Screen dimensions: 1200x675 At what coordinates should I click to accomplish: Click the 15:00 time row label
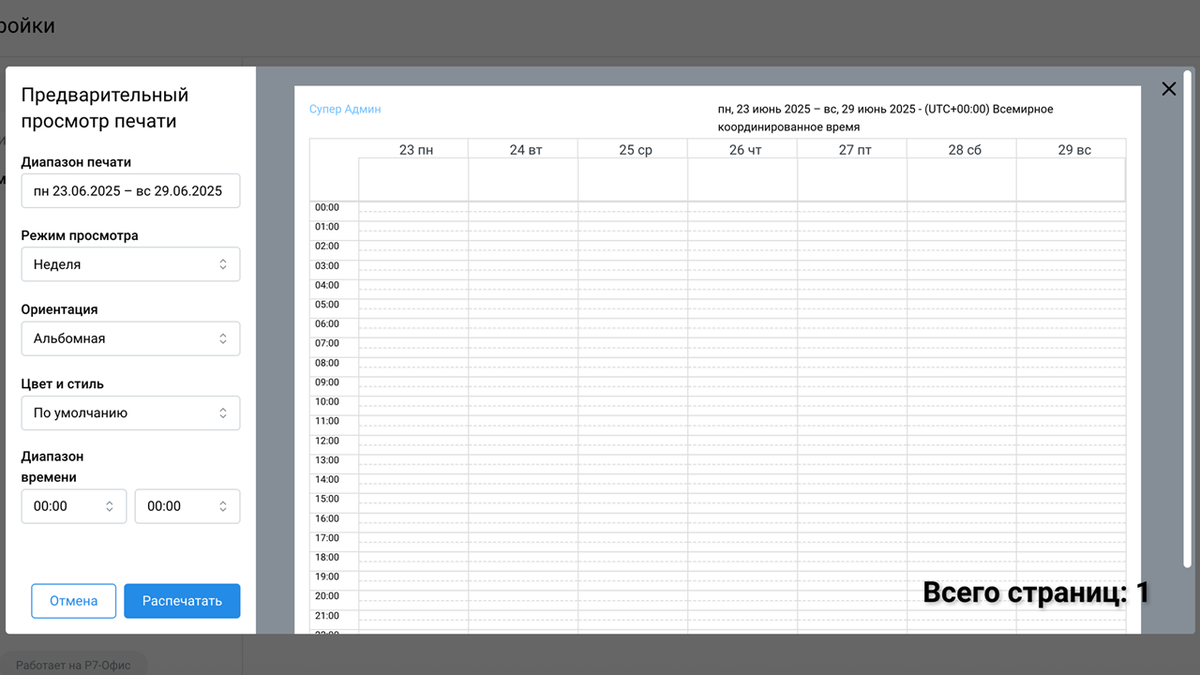(327, 498)
